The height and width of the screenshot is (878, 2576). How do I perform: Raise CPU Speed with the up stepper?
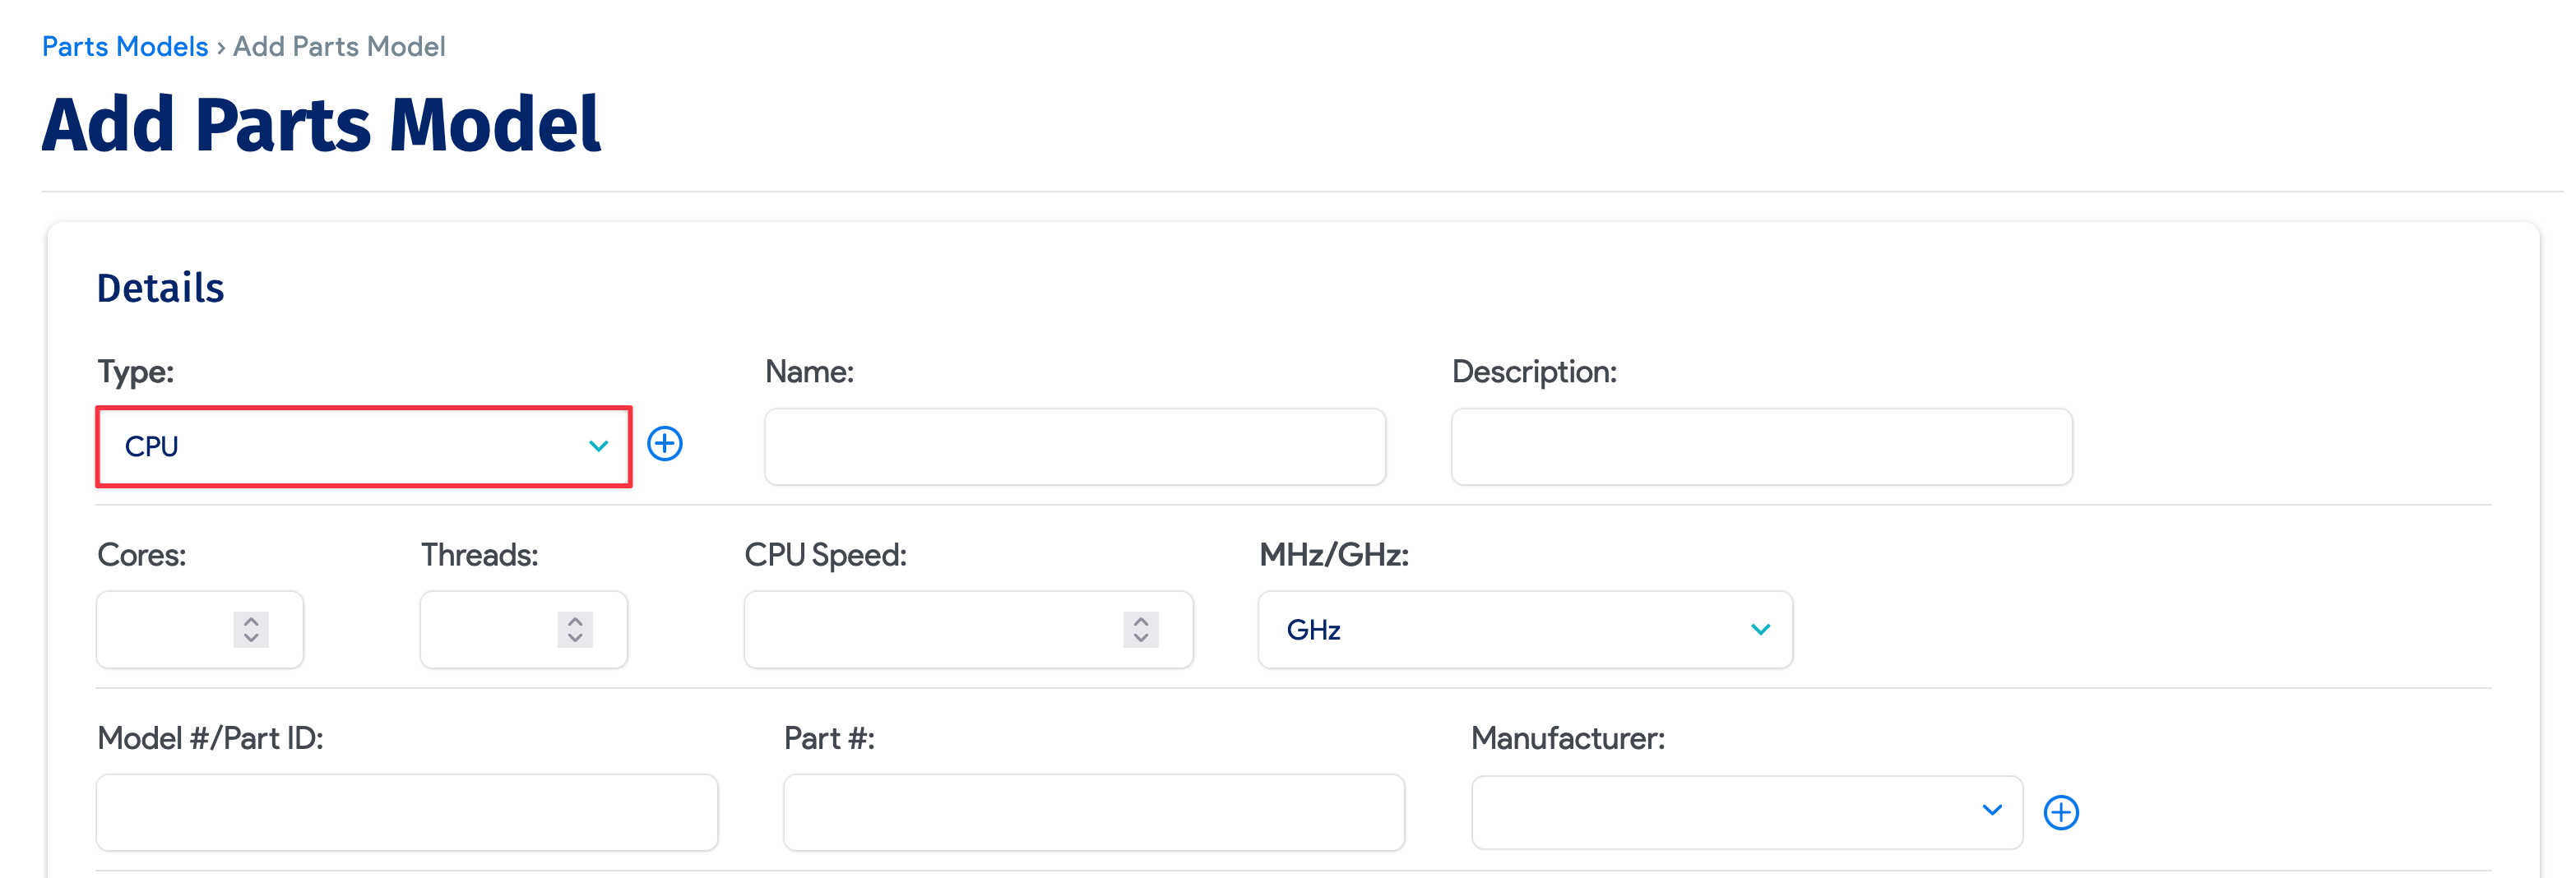[1141, 620]
